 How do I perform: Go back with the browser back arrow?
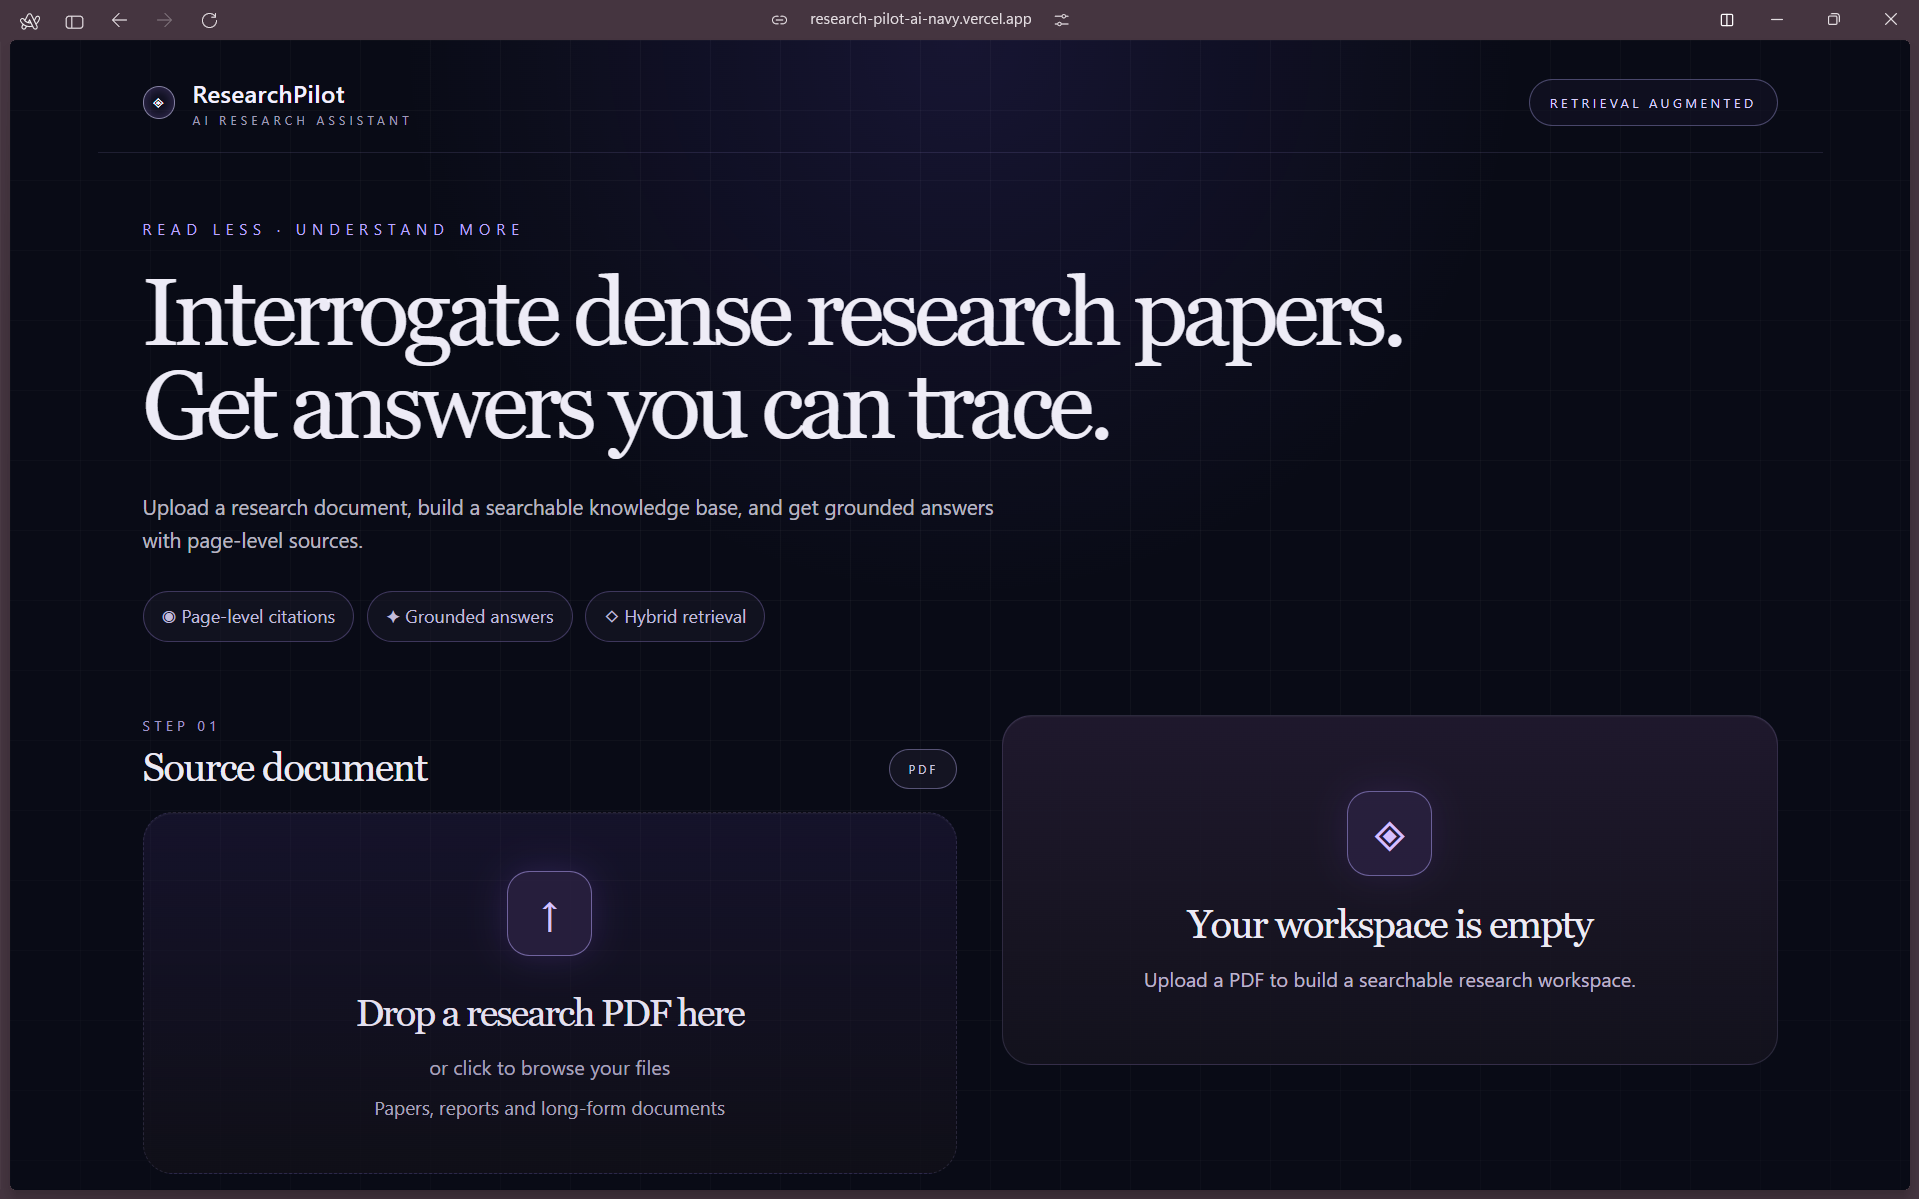[119, 20]
